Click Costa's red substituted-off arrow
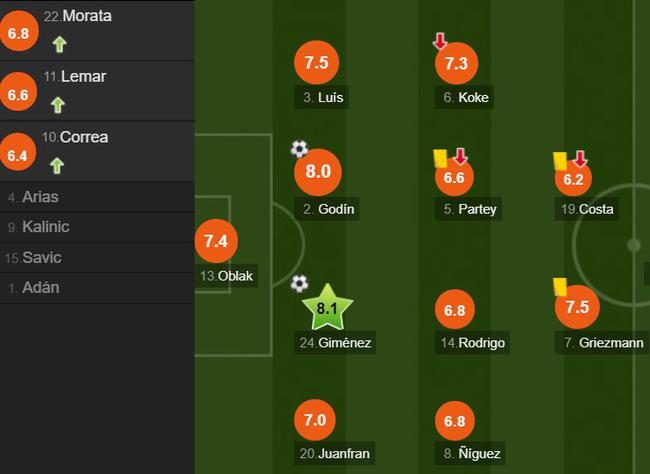Viewport: 650px width, 474px height. (580, 159)
